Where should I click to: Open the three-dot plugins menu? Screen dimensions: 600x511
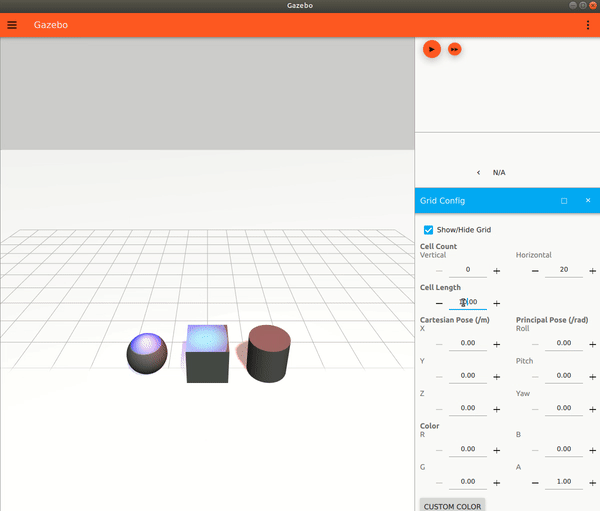tap(588, 25)
